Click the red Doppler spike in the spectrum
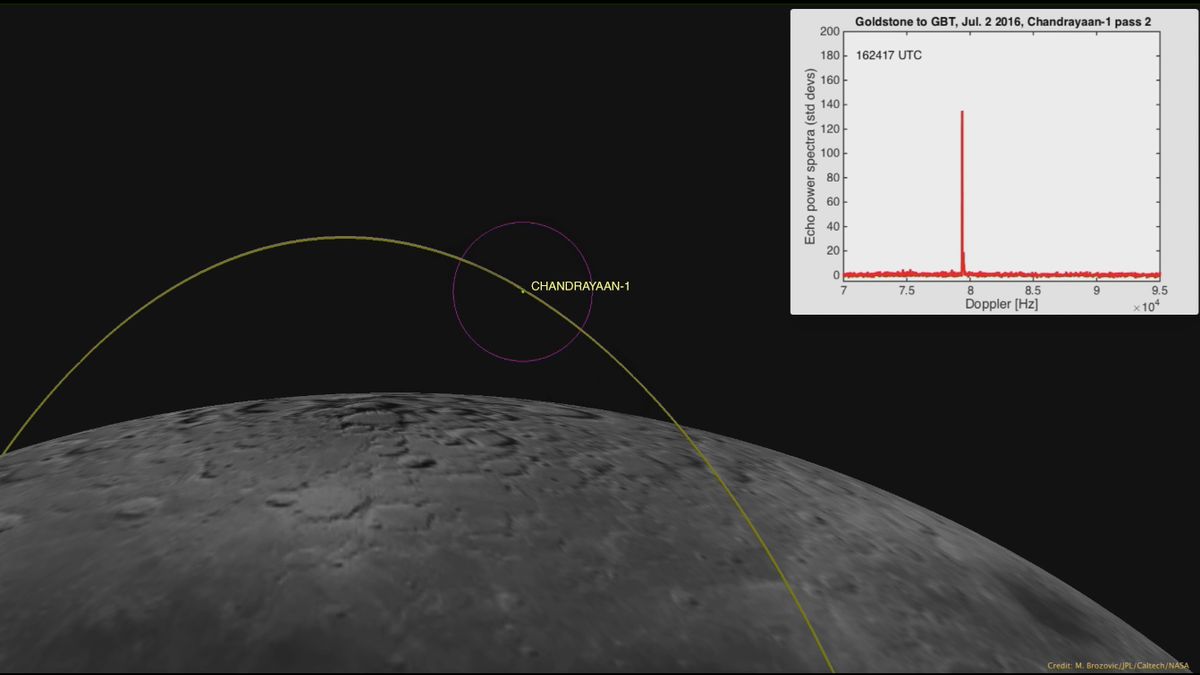 tap(962, 180)
